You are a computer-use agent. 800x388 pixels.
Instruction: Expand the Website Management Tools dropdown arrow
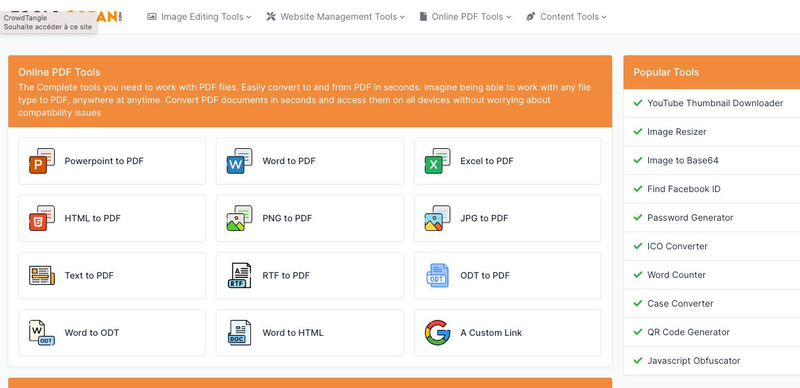(x=402, y=17)
